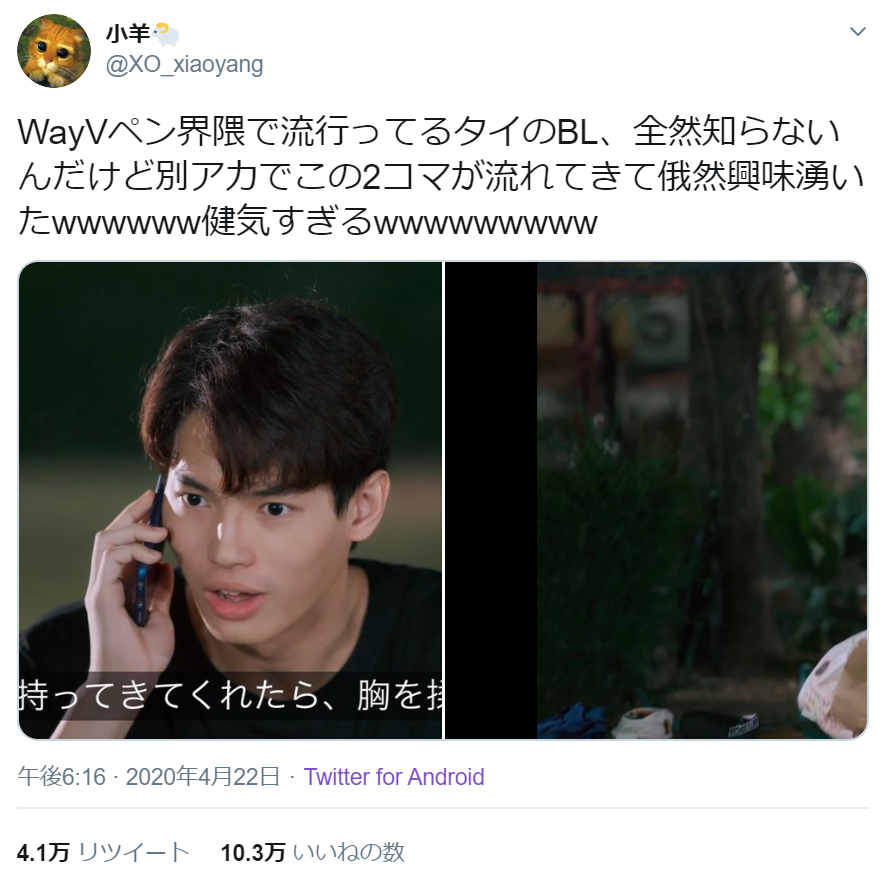Click the white bag in the right photo
This screenshot has height=887, width=882.
[x=833, y=684]
